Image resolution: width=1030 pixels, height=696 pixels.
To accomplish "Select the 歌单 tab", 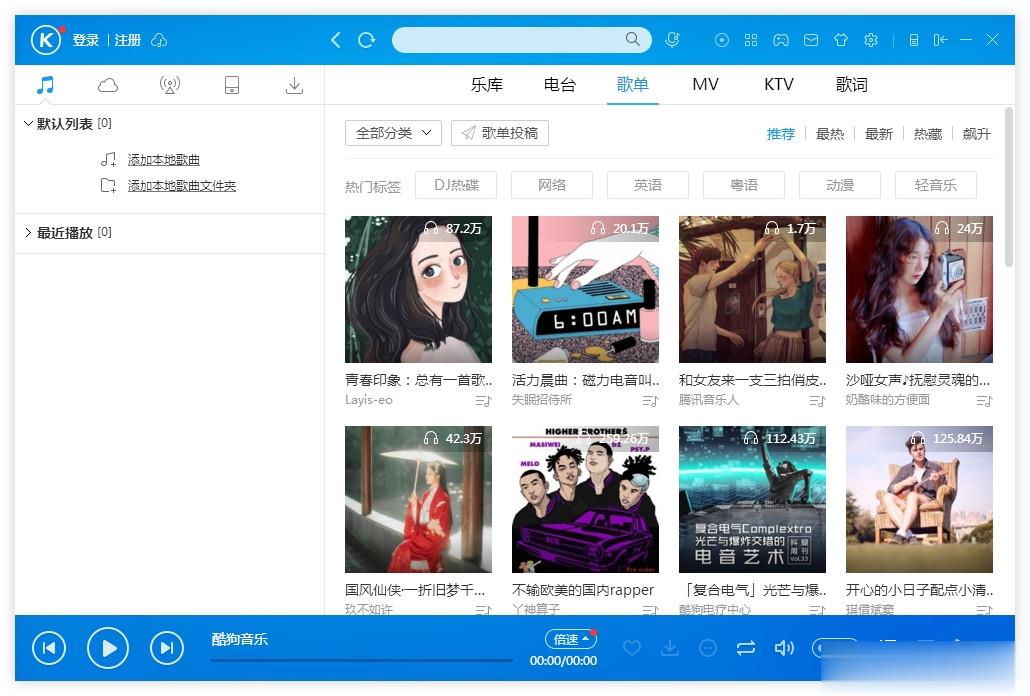I will pos(633,85).
